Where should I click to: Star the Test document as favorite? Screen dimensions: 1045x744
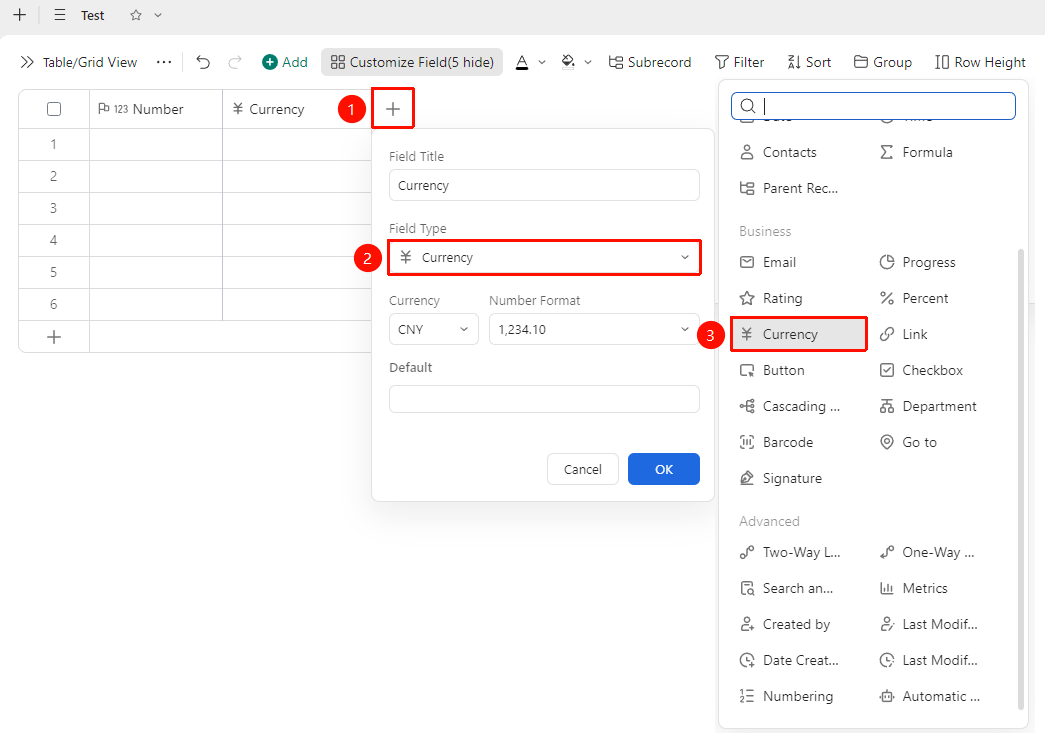[x=136, y=15]
